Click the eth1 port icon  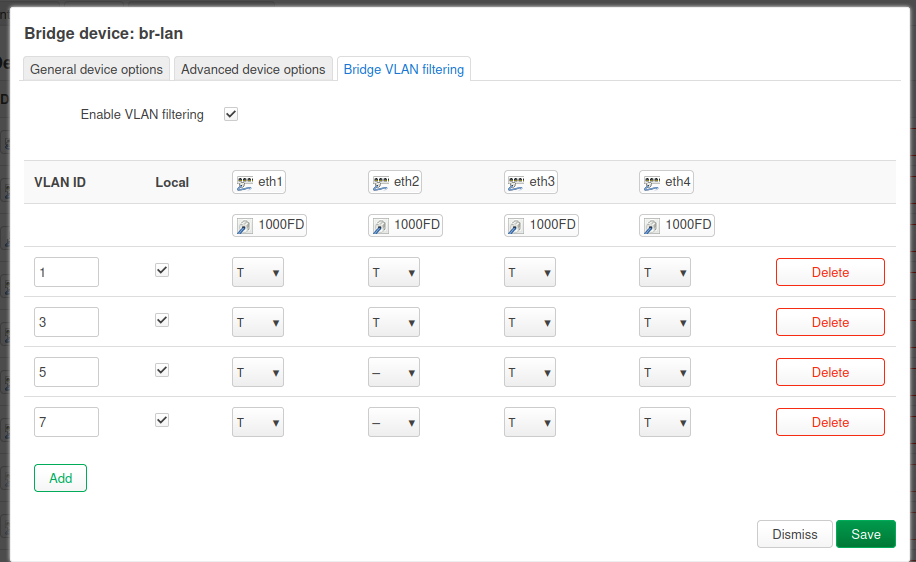tap(245, 182)
